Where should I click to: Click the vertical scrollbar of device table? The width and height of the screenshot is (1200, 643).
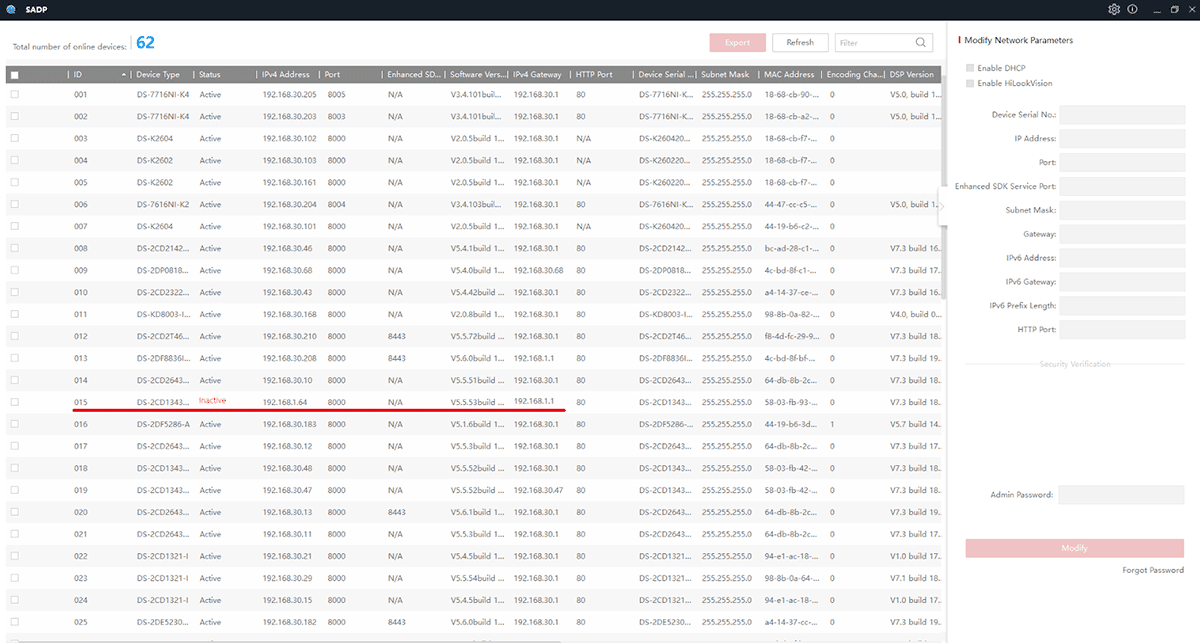[942, 190]
